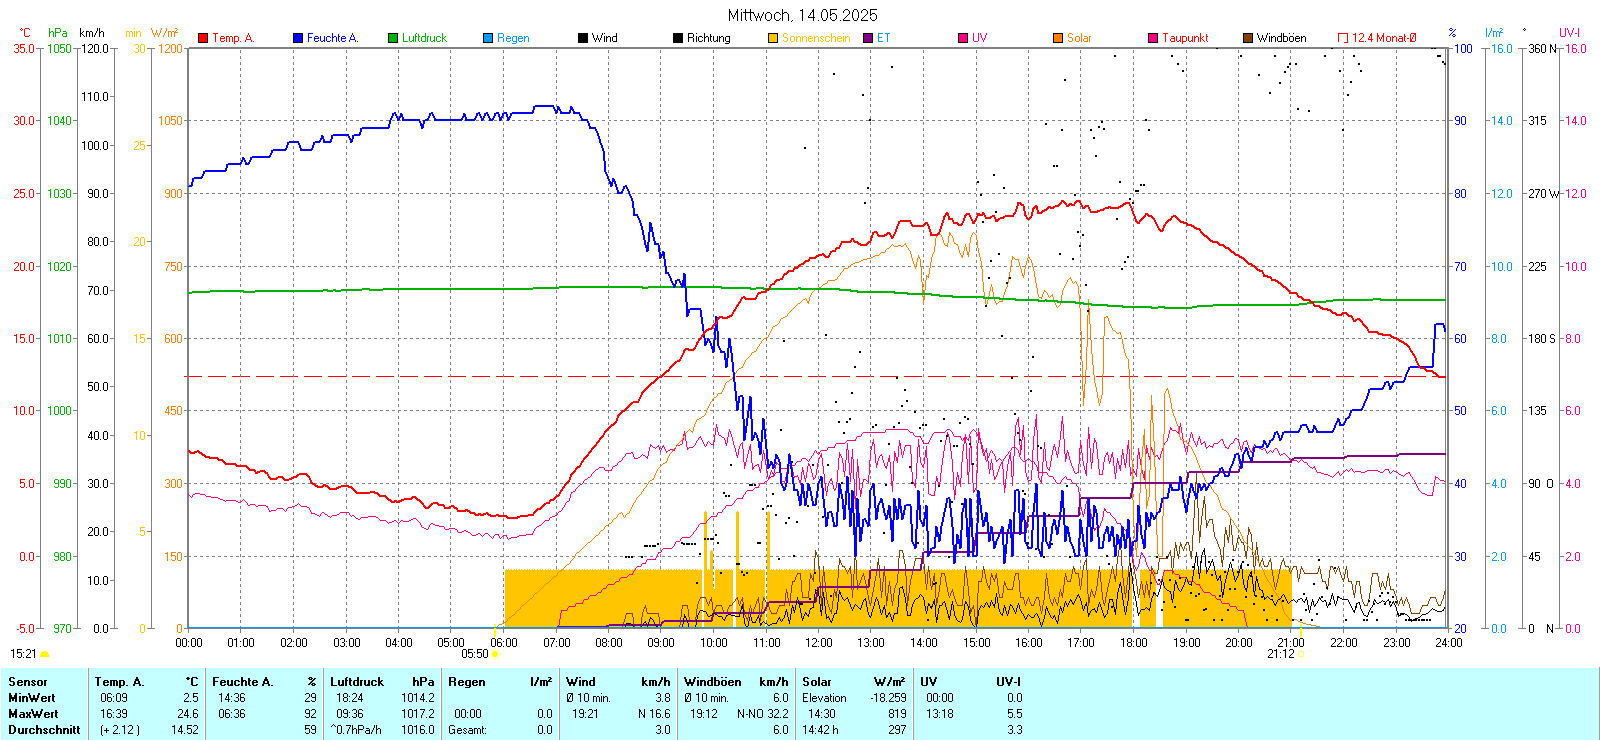Viewport: 1600px width, 740px height.
Task: Click the green Luftdruck legend marker
Action: (393, 38)
